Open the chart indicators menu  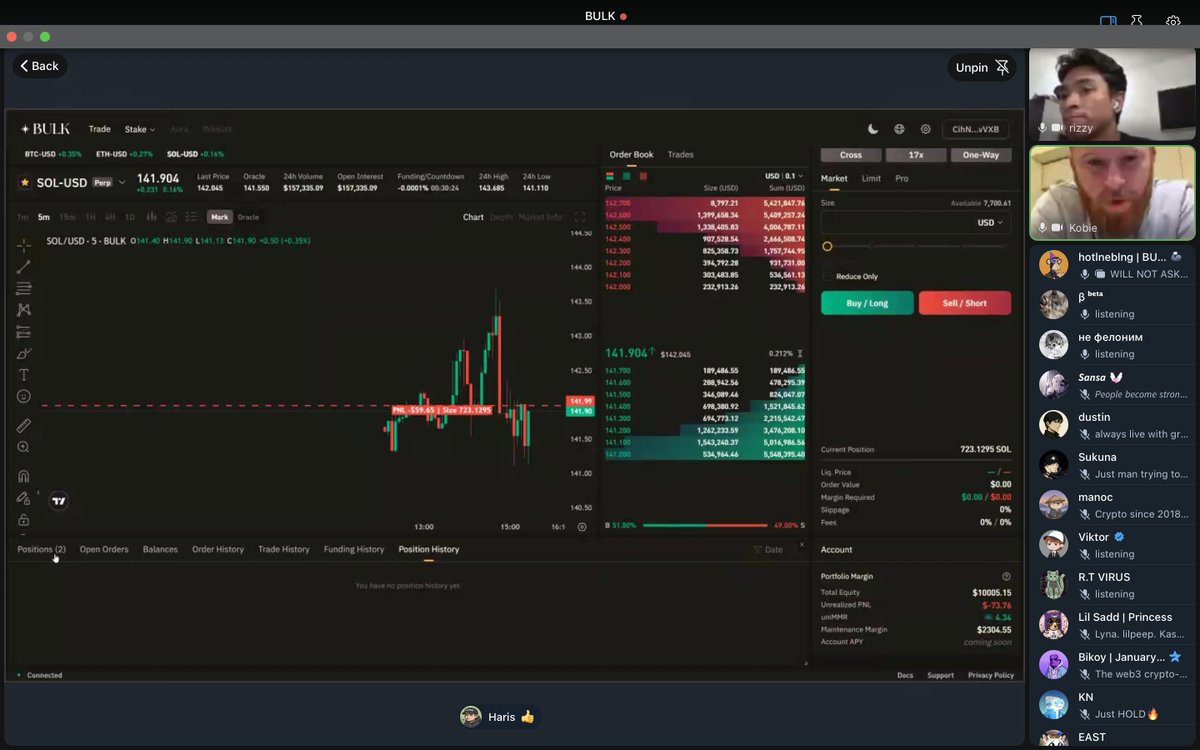coord(172,217)
